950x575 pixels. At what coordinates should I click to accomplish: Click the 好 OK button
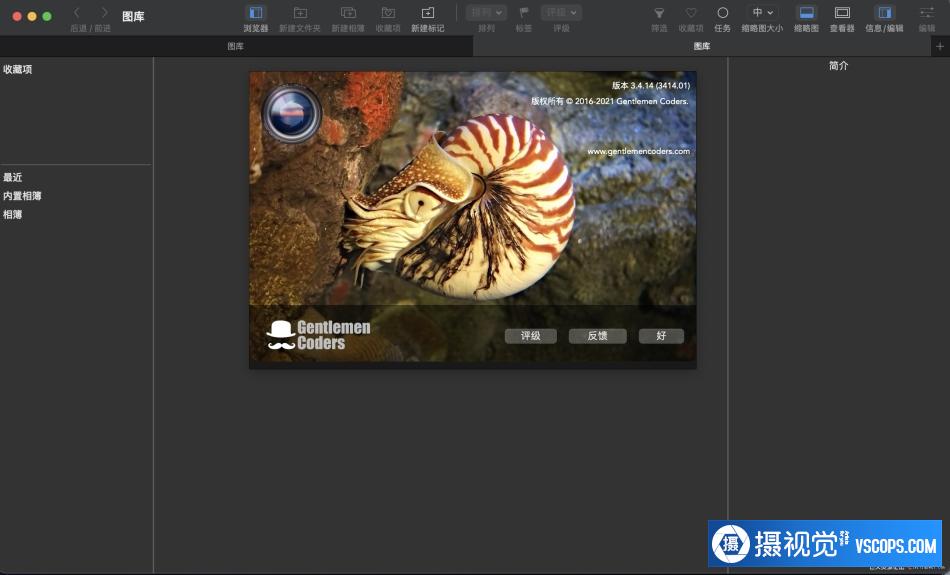[x=661, y=336]
